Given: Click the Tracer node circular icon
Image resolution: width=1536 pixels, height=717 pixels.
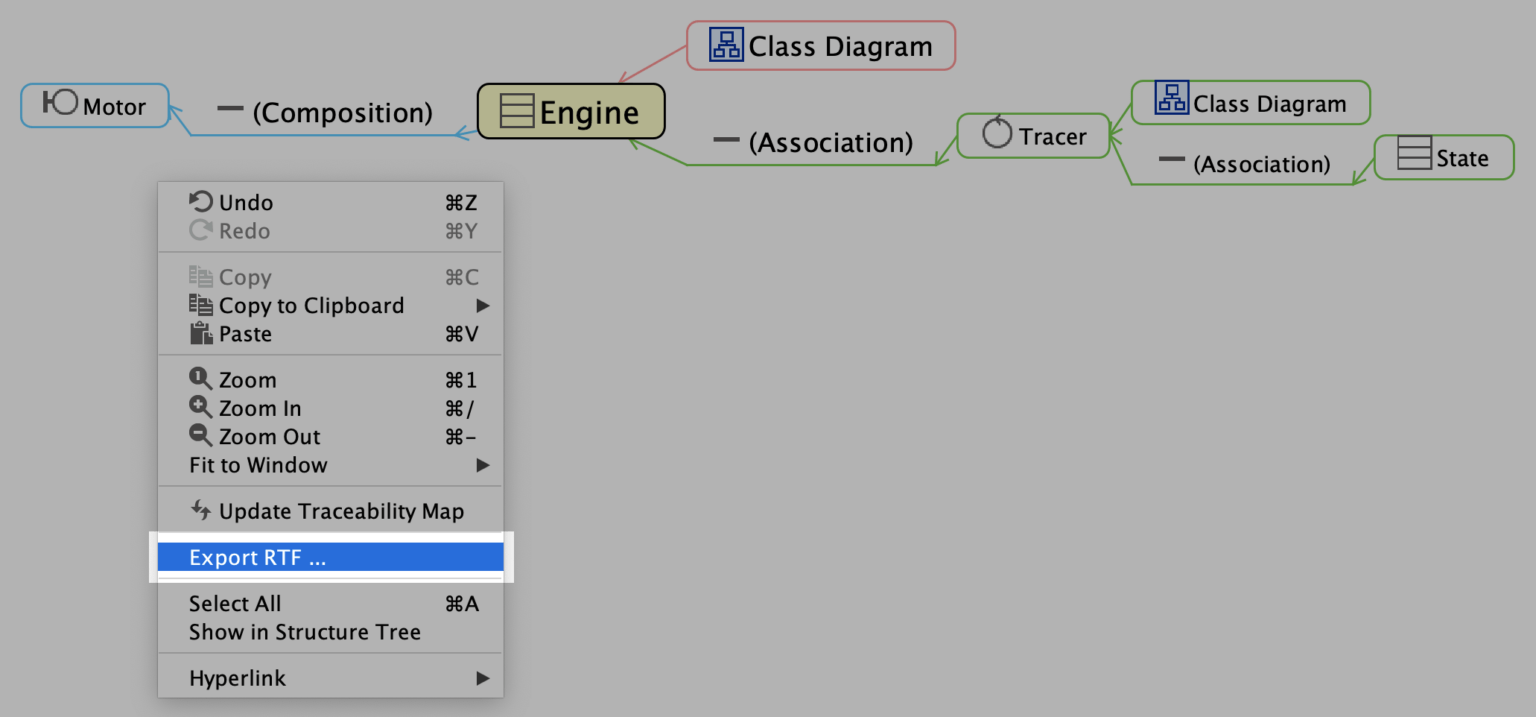Looking at the screenshot, I should (x=997, y=133).
